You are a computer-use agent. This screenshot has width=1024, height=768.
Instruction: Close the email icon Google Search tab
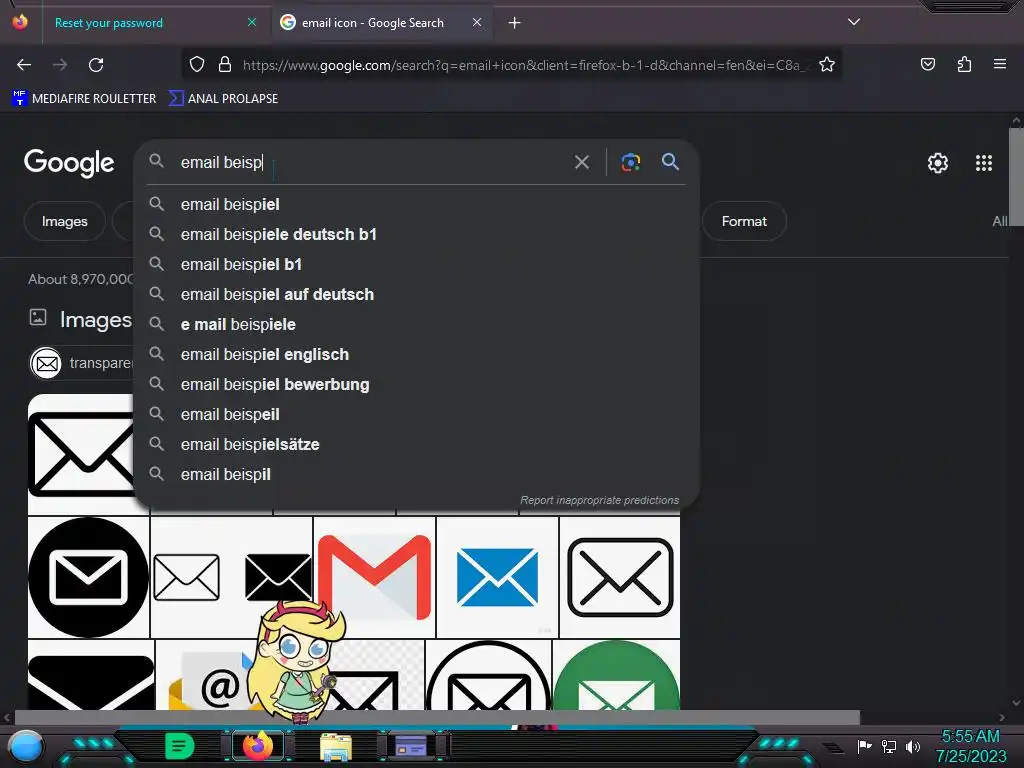pyautogui.click(x=477, y=22)
